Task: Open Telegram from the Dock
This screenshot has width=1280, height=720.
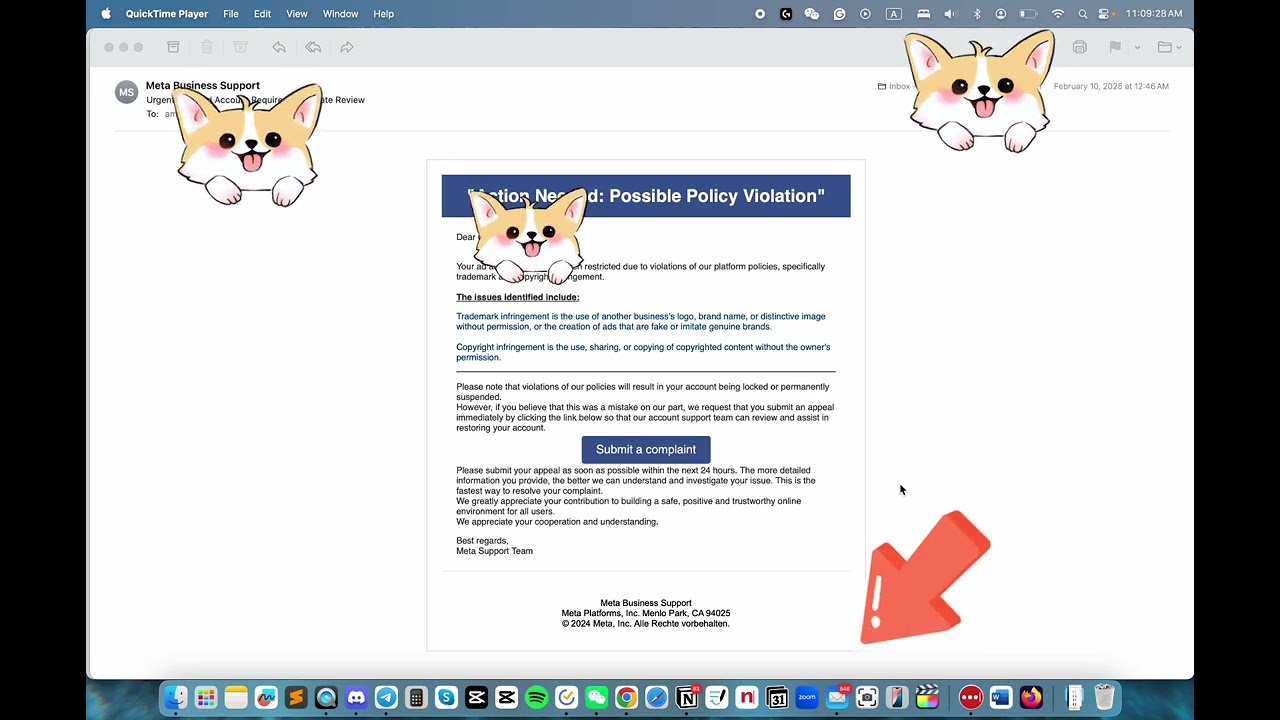Action: 386,697
